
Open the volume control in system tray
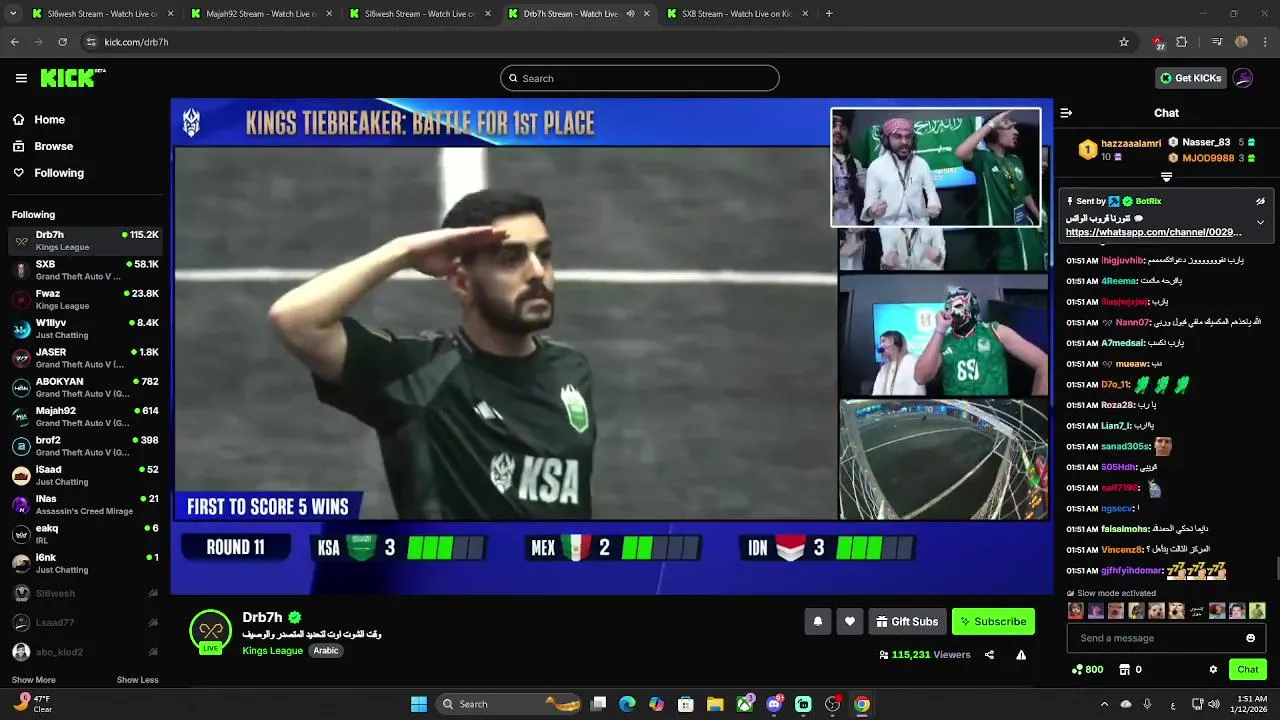pyautogui.click(x=1213, y=704)
